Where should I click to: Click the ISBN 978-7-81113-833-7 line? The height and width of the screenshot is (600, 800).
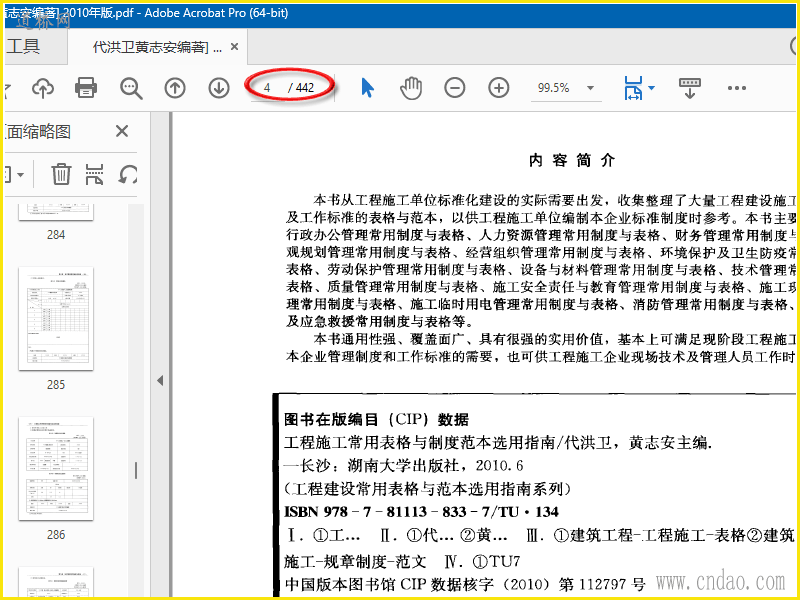421,512
